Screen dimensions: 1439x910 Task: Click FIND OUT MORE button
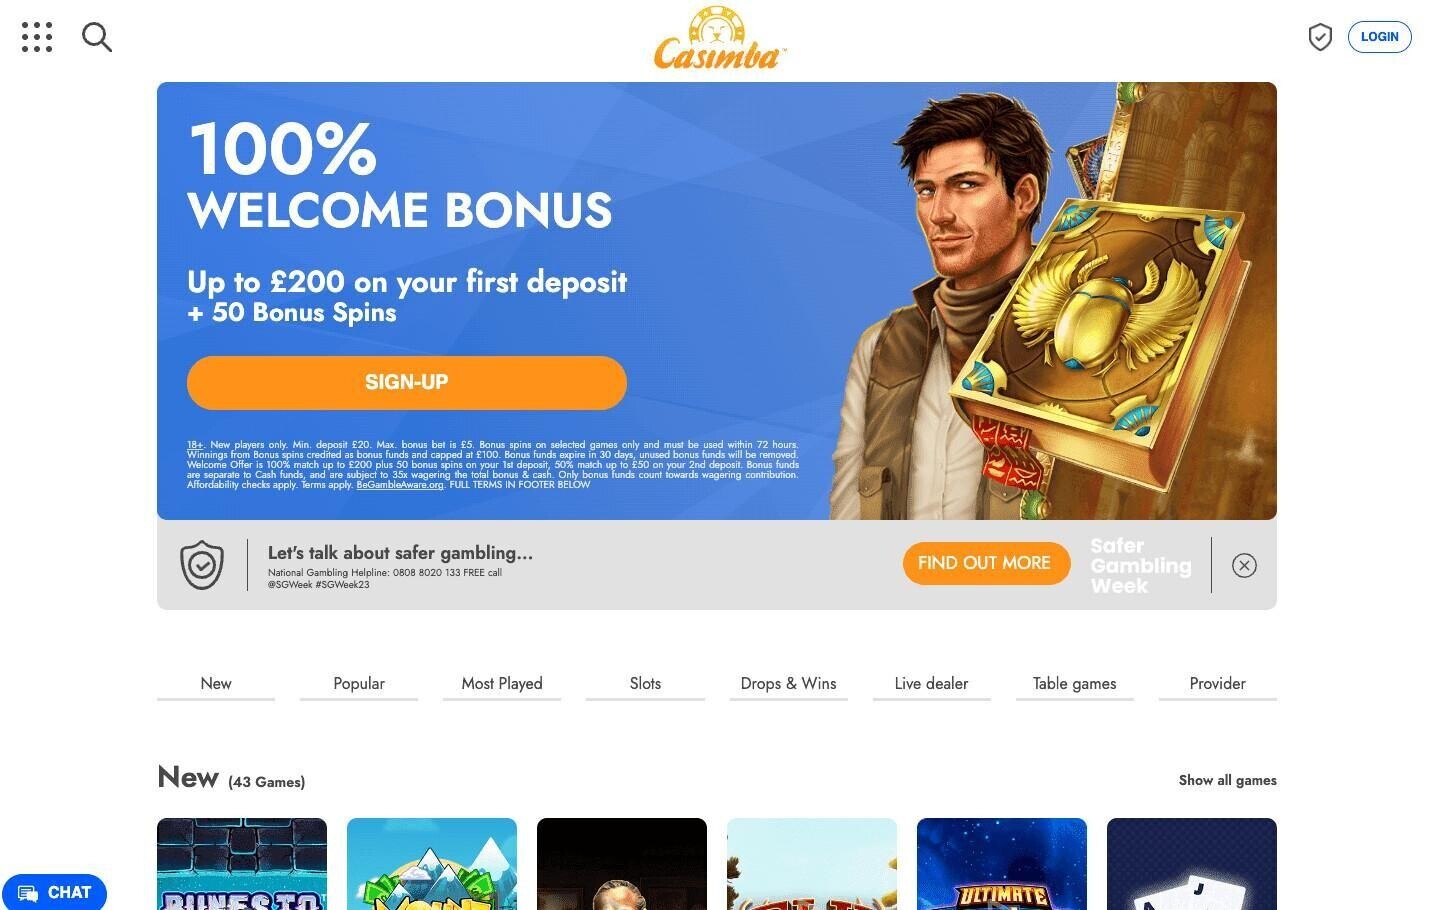click(x=985, y=564)
